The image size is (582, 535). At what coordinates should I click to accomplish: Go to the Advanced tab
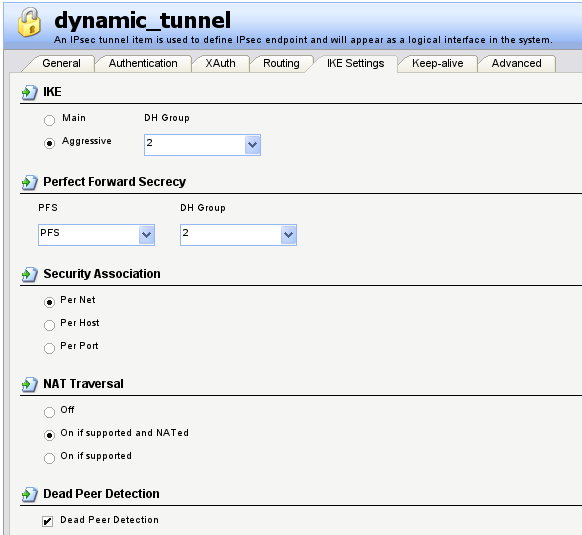pyautogui.click(x=516, y=63)
